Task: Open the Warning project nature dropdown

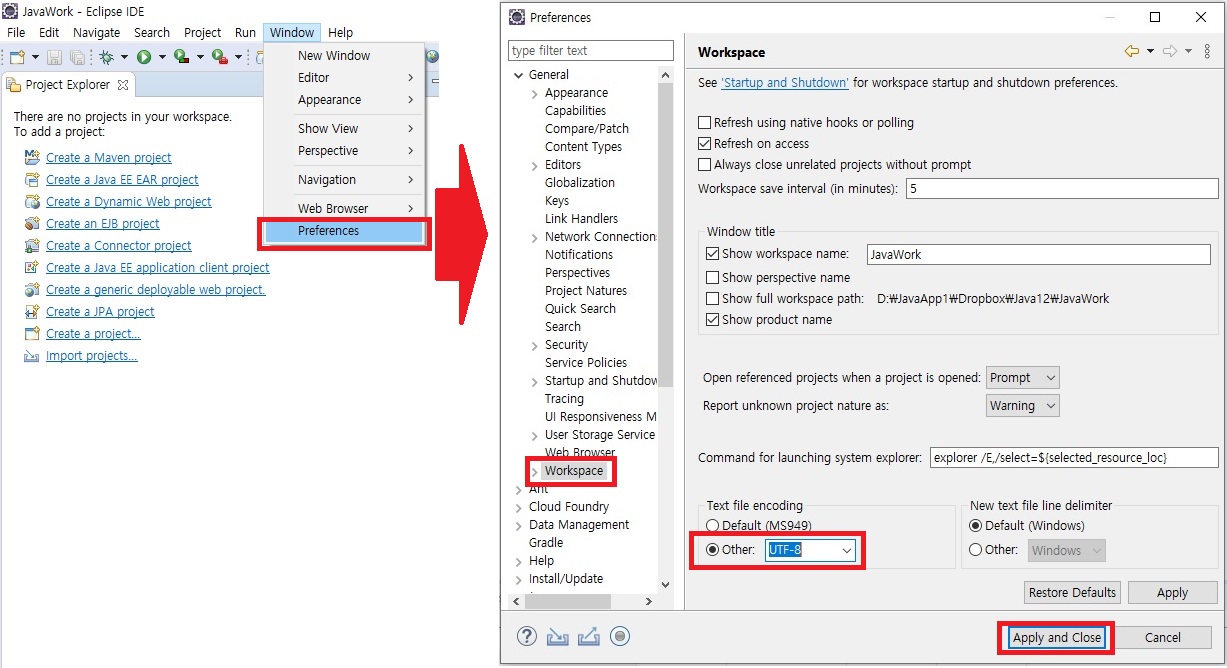Action: point(1022,405)
